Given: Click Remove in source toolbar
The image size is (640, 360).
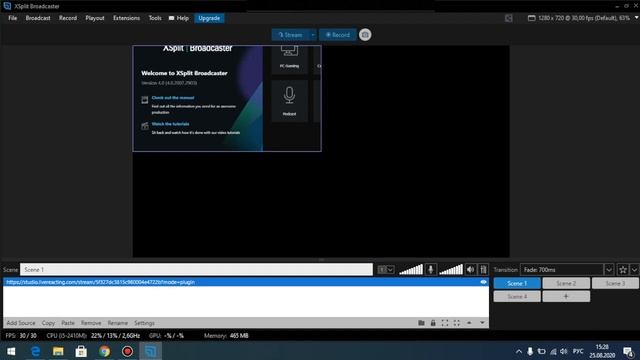Looking at the screenshot, I should tap(91, 323).
